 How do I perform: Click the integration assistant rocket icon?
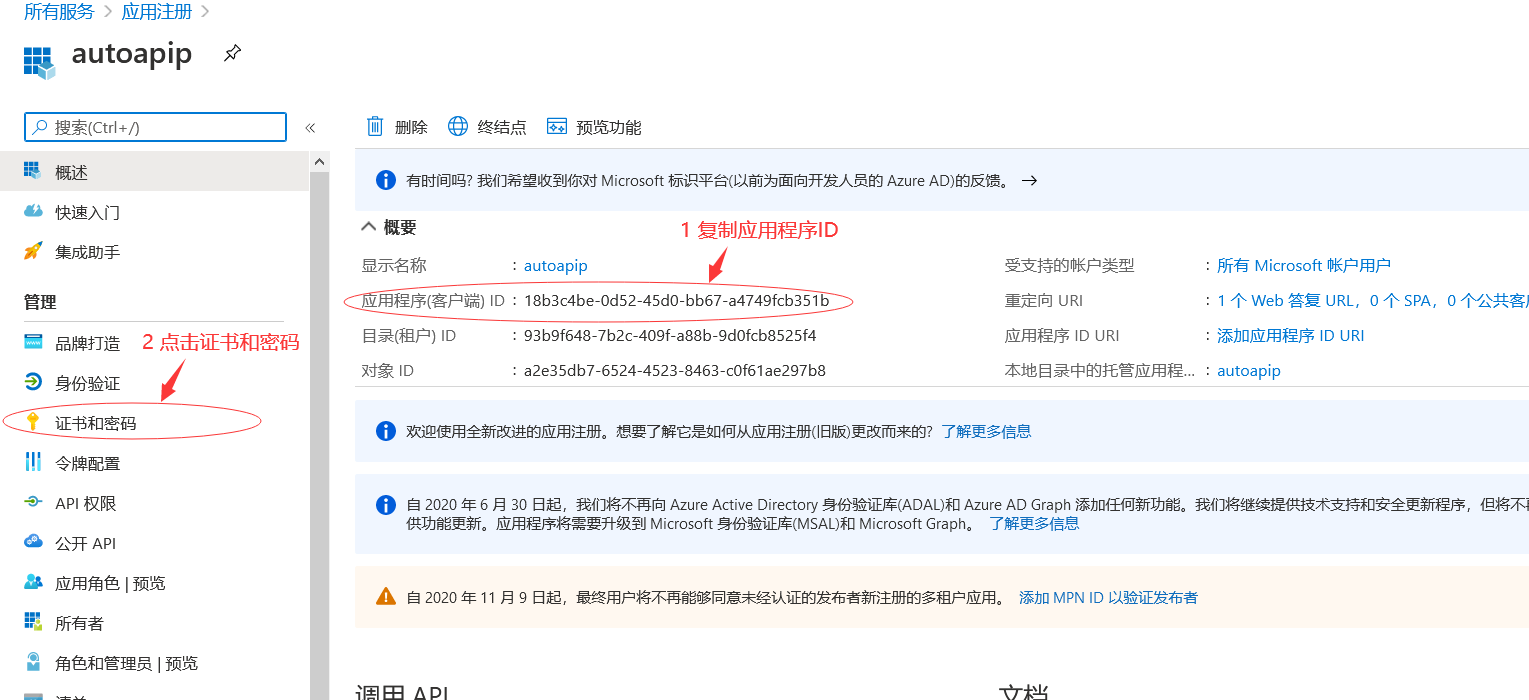[x=33, y=251]
